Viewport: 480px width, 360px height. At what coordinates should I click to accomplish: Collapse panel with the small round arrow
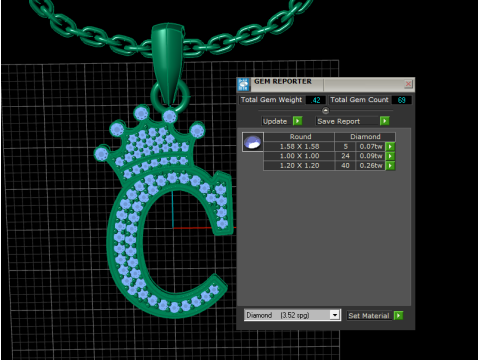(x=325, y=110)
